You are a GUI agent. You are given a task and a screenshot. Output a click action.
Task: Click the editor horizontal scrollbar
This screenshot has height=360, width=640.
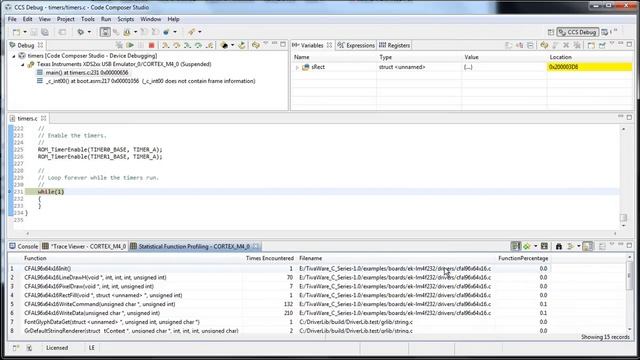point(321,233)
